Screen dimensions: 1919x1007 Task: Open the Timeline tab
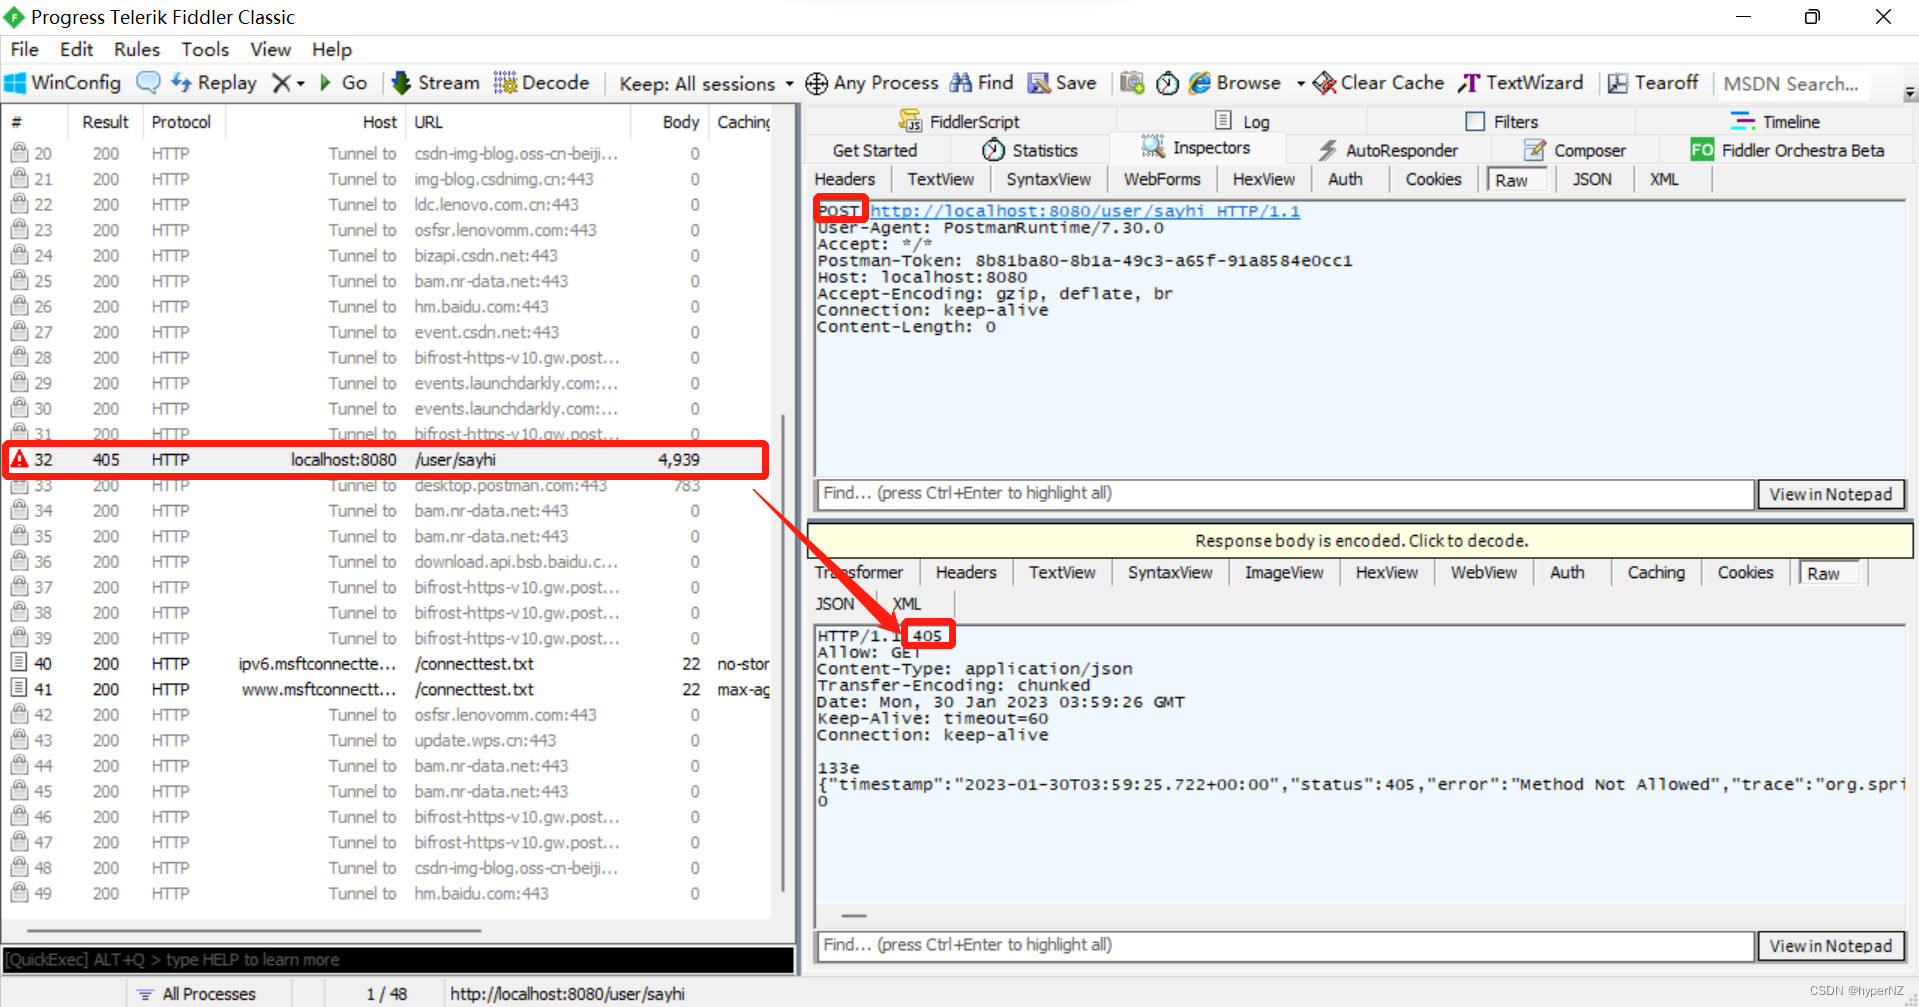point(1775,121)
